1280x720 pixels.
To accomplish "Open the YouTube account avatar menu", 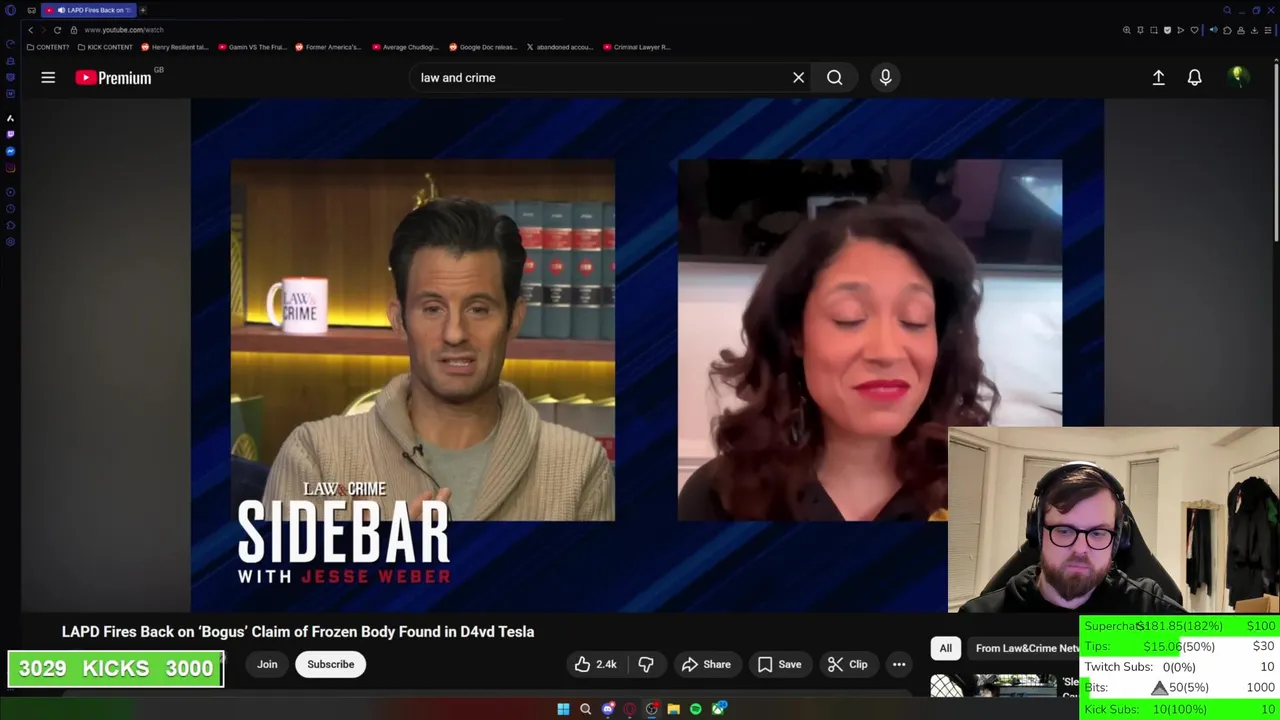I will click(1238, 77).
